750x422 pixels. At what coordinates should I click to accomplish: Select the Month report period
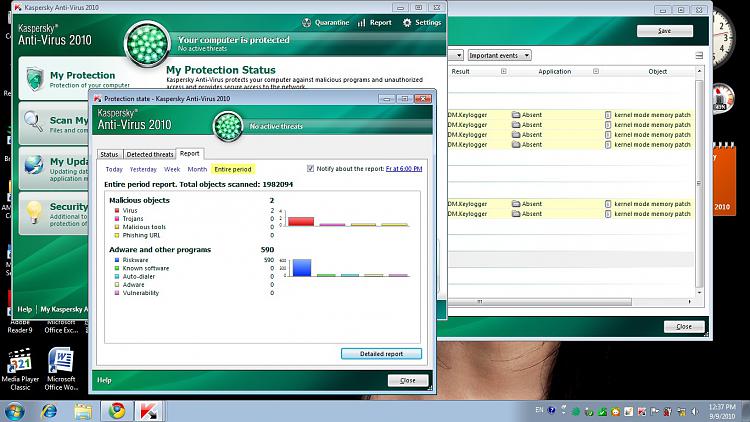point(197,169)
